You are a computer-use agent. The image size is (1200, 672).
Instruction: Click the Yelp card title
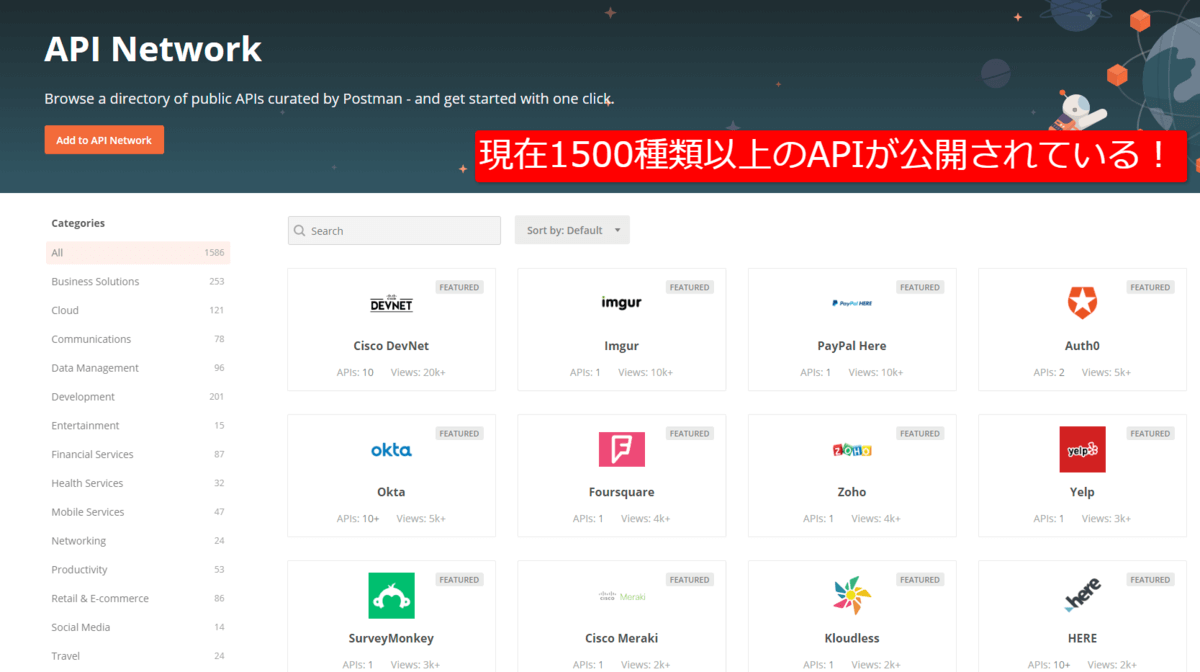click(1082, 492)
